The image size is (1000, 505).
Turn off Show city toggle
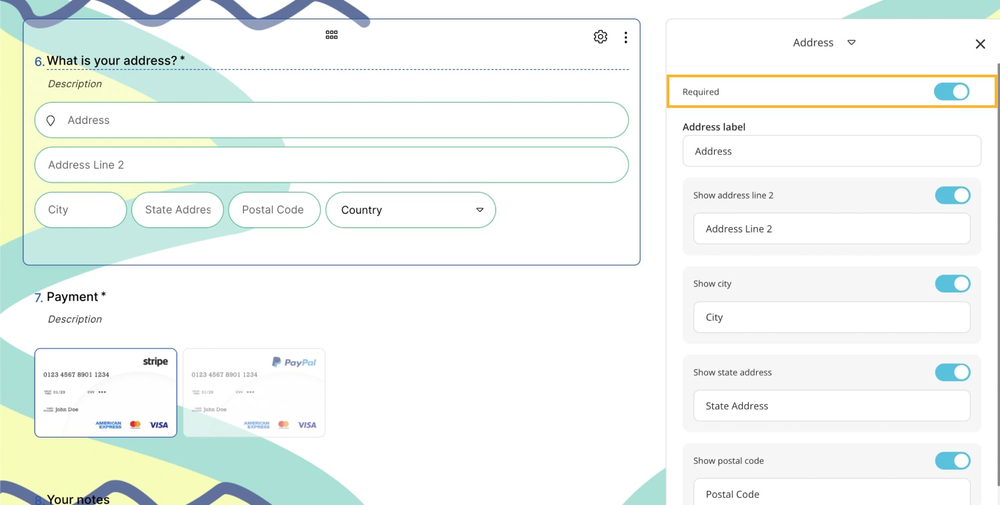(x=952, y=284)
